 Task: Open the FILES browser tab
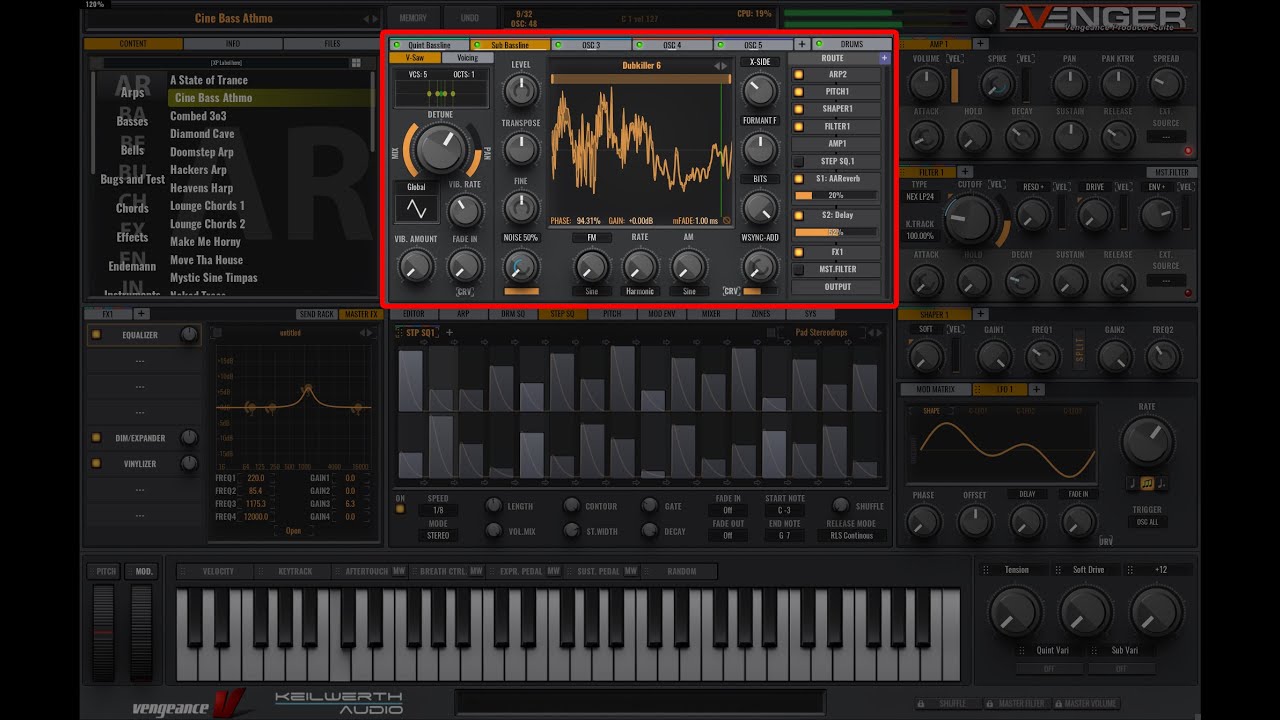click(x=332, y=44)
